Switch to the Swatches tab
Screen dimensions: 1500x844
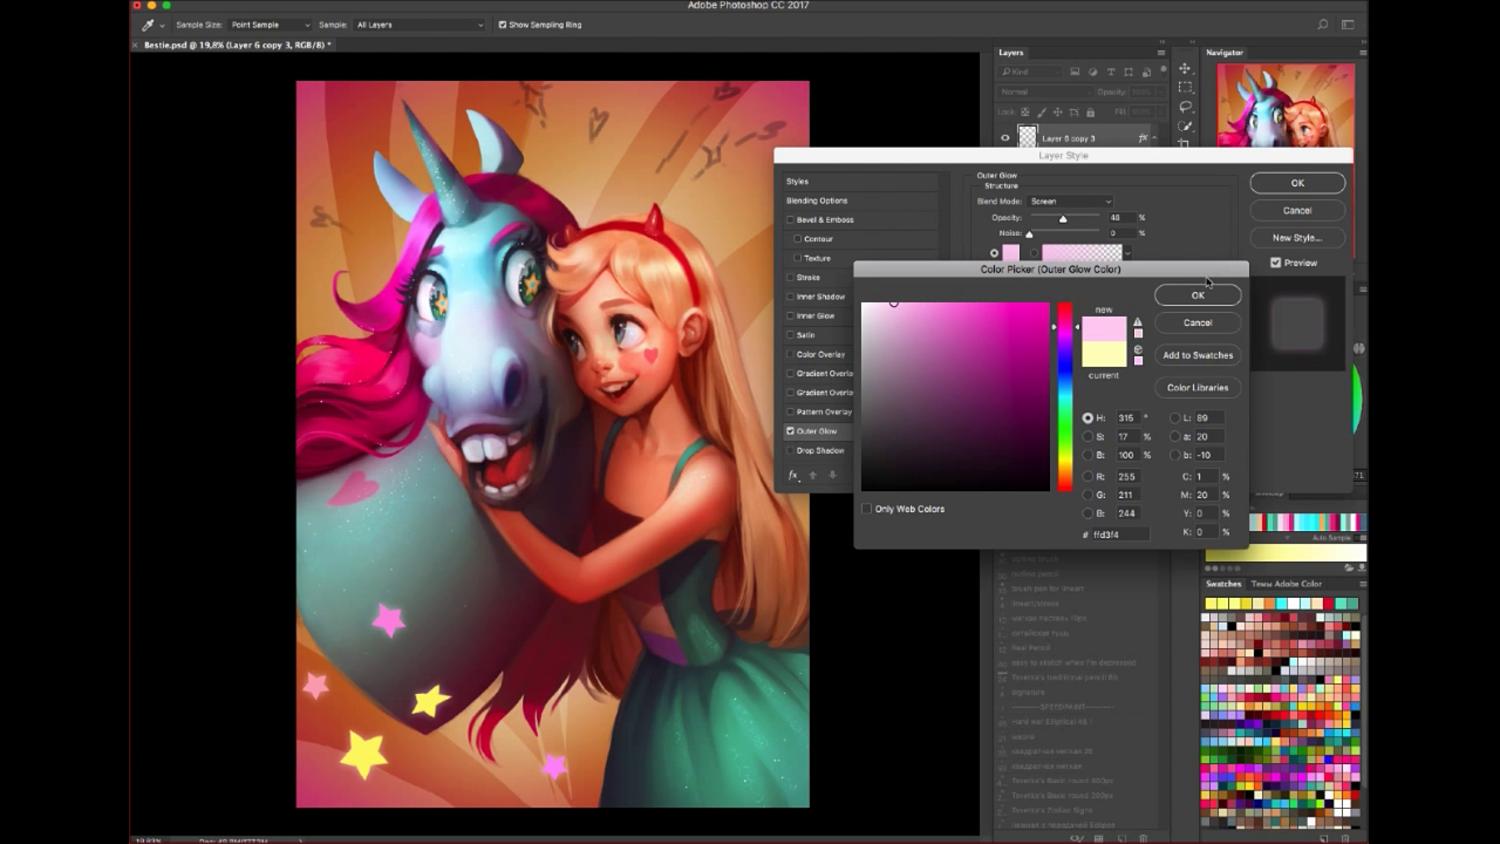coord(1223,584)
